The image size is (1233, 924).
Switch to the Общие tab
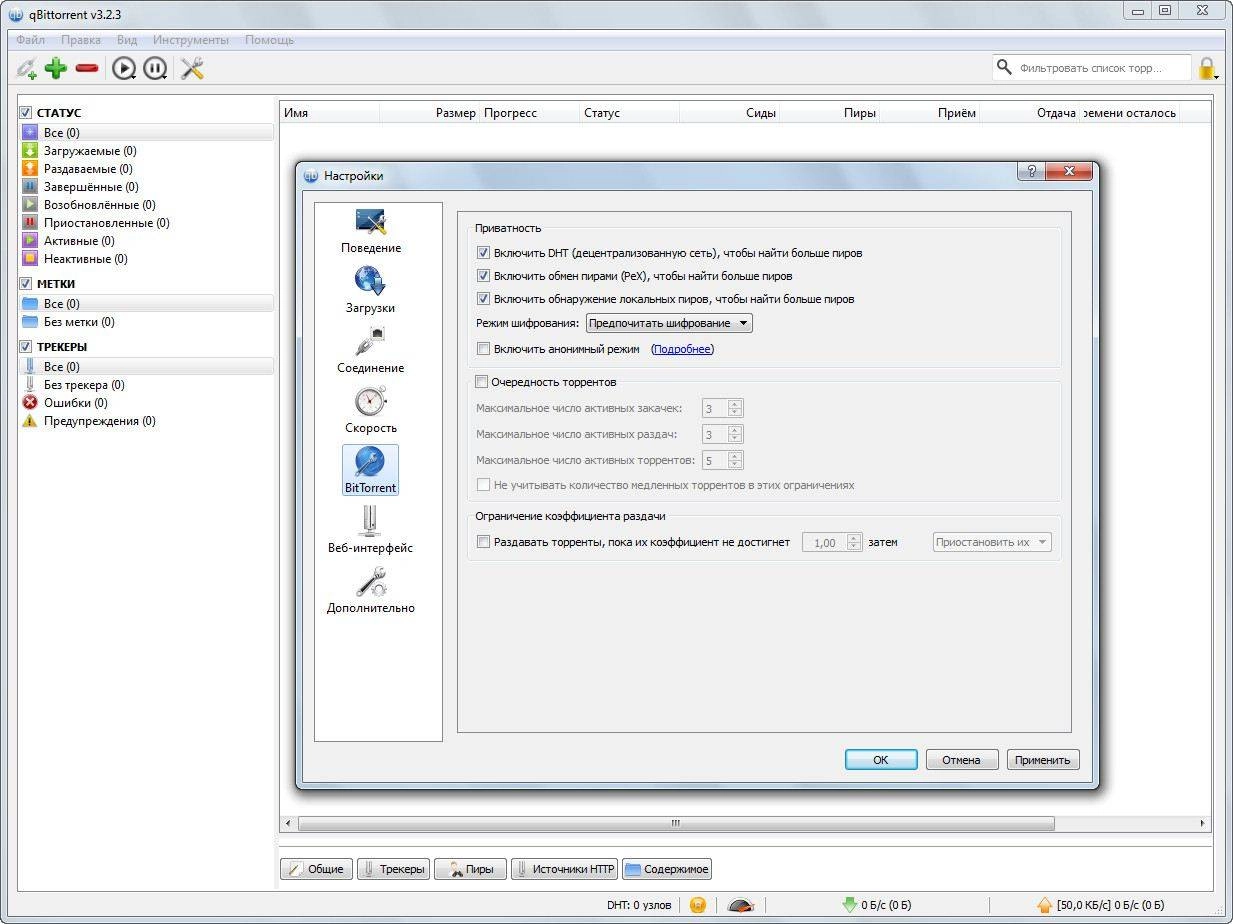pos(317,869)
